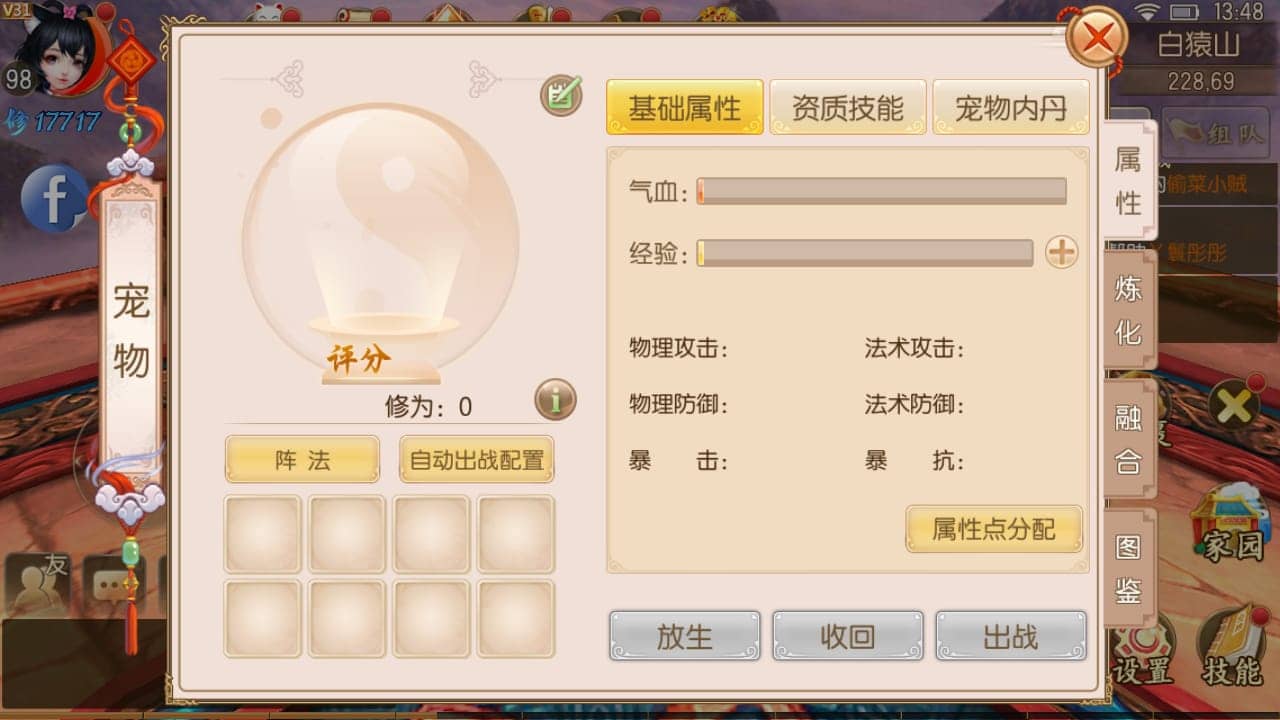Open the 技能 skills book icon
This screenshot has height=720, width=1280.
pyautogui.click(x=1232, y=648)
